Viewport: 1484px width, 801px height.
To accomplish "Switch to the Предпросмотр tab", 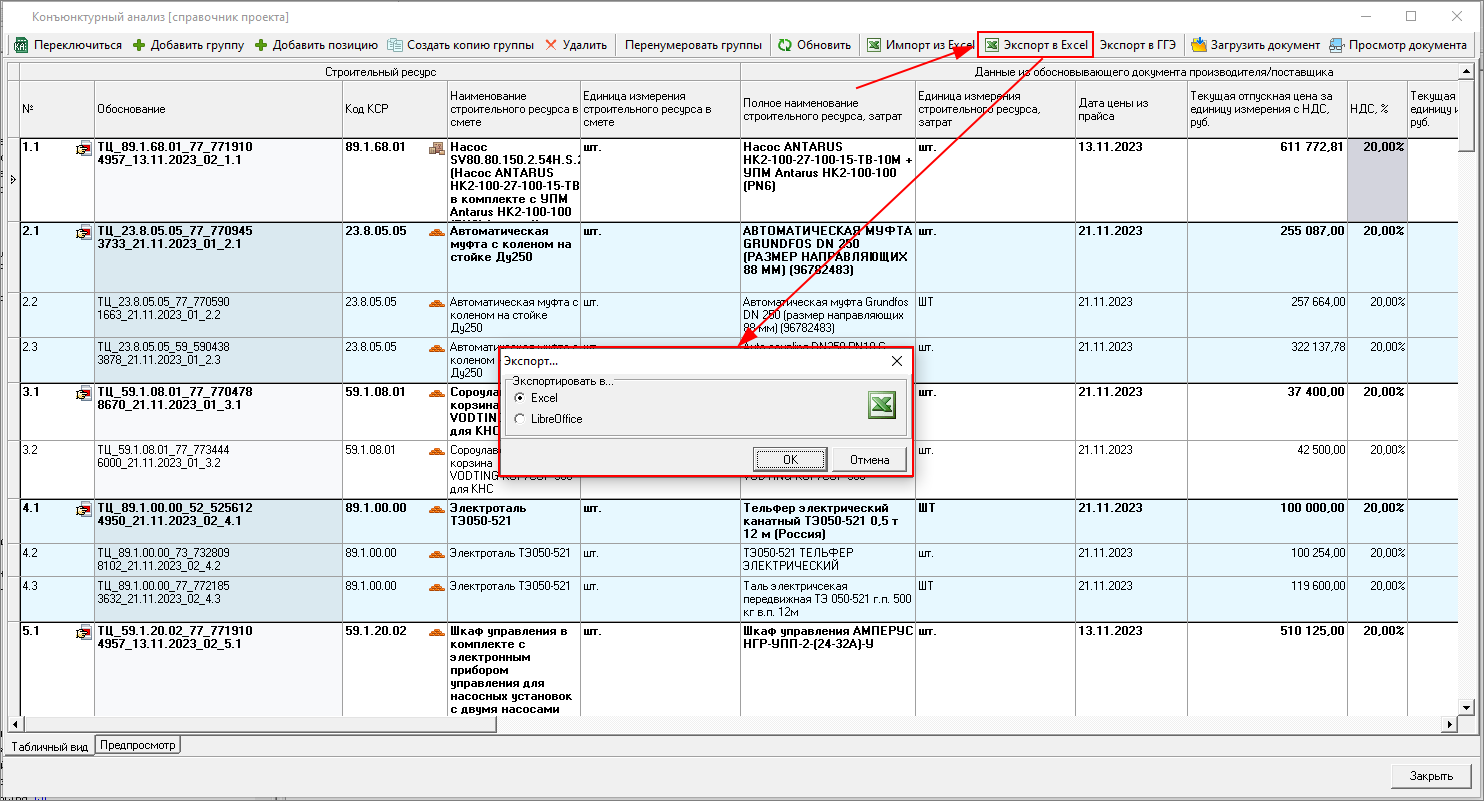I will click(138, 745).
